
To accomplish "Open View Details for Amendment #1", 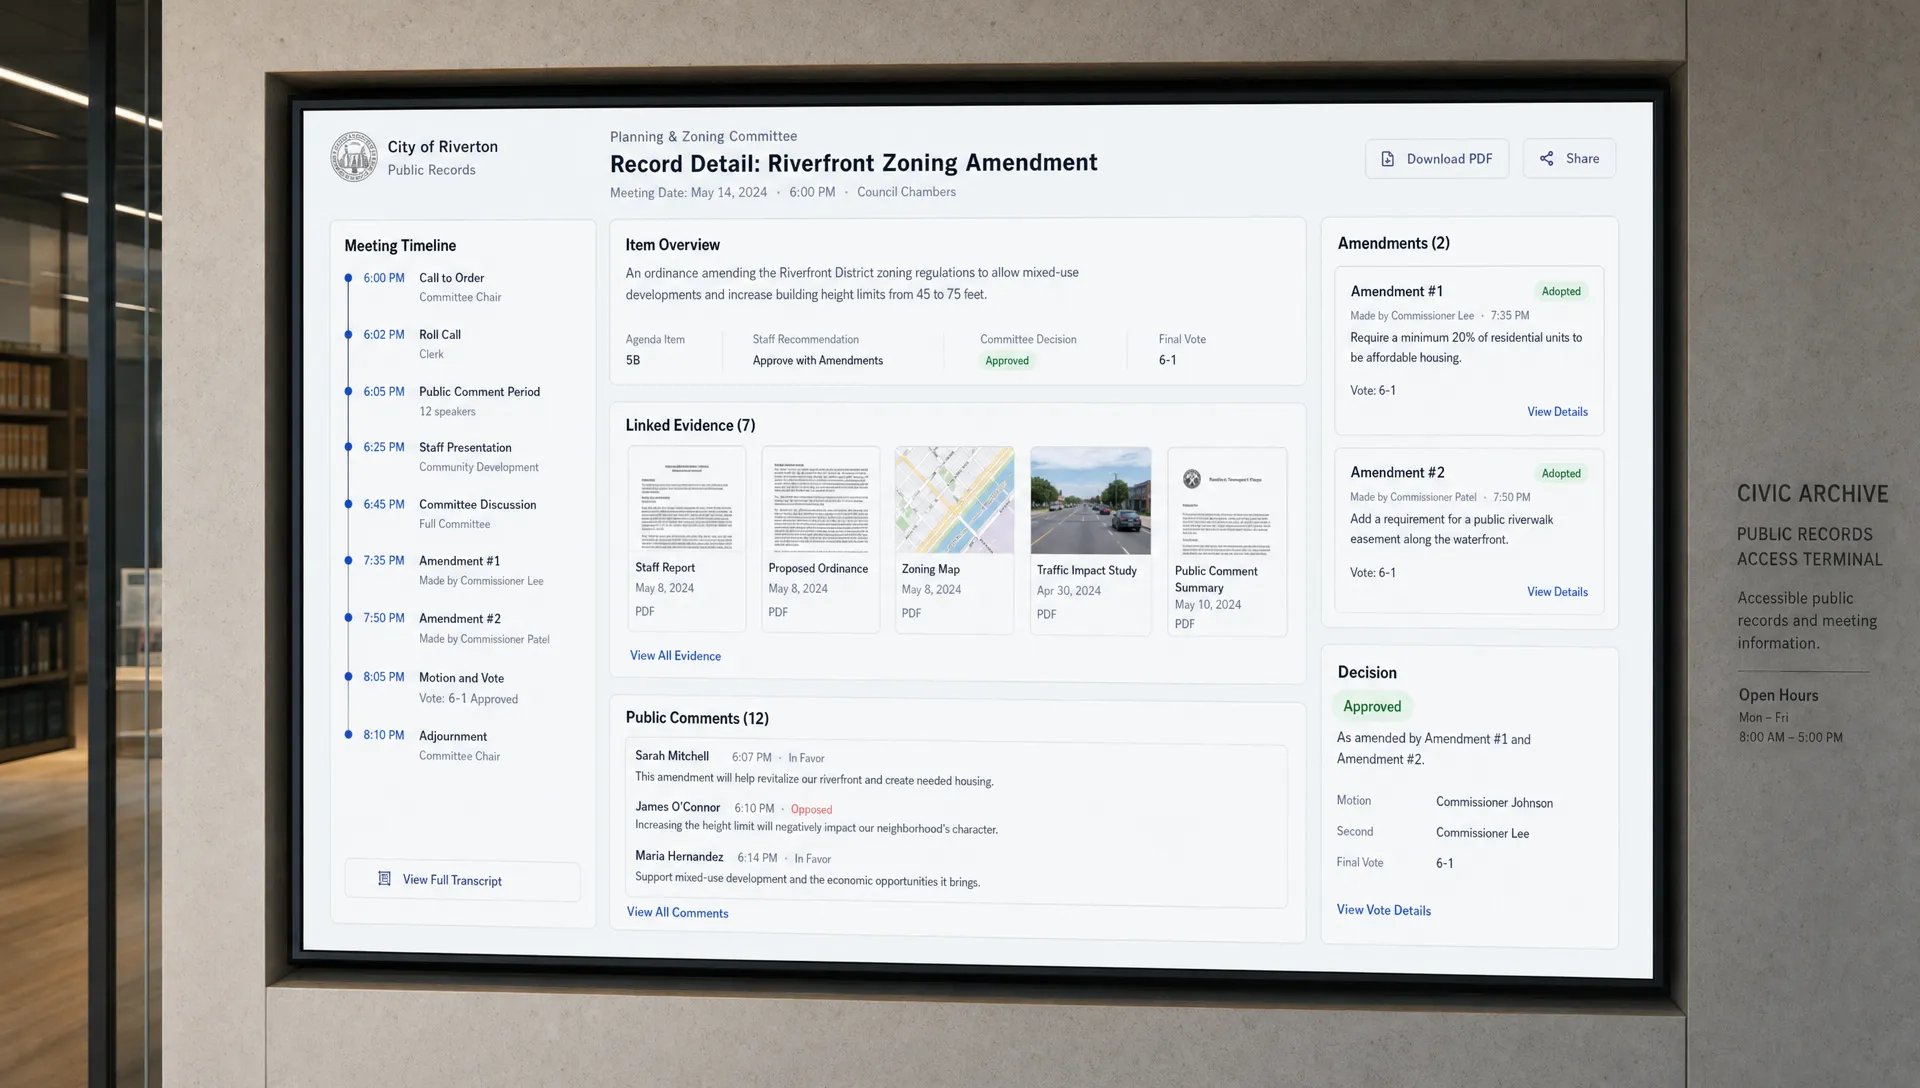I will coord(1557,412).
